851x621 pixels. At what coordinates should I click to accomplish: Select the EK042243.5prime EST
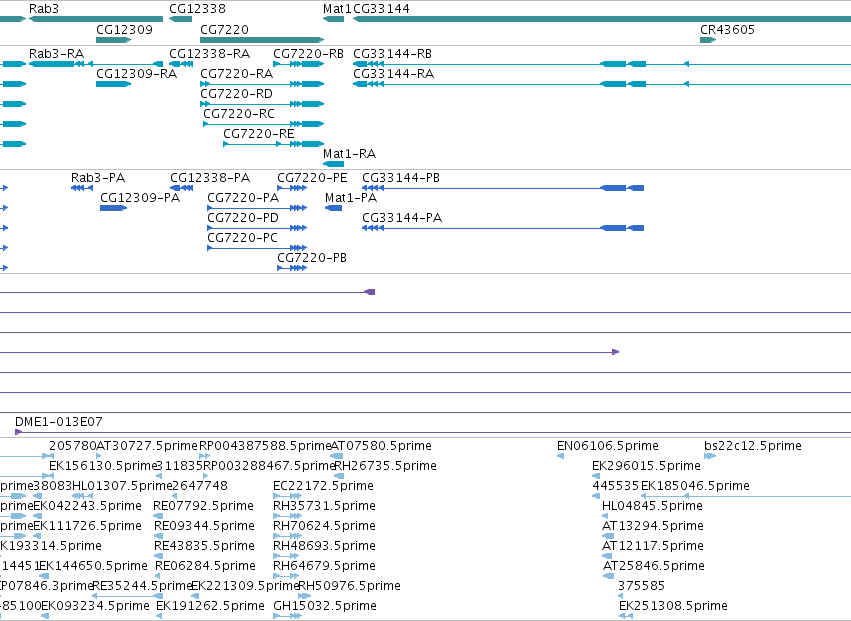coord(37,516)
